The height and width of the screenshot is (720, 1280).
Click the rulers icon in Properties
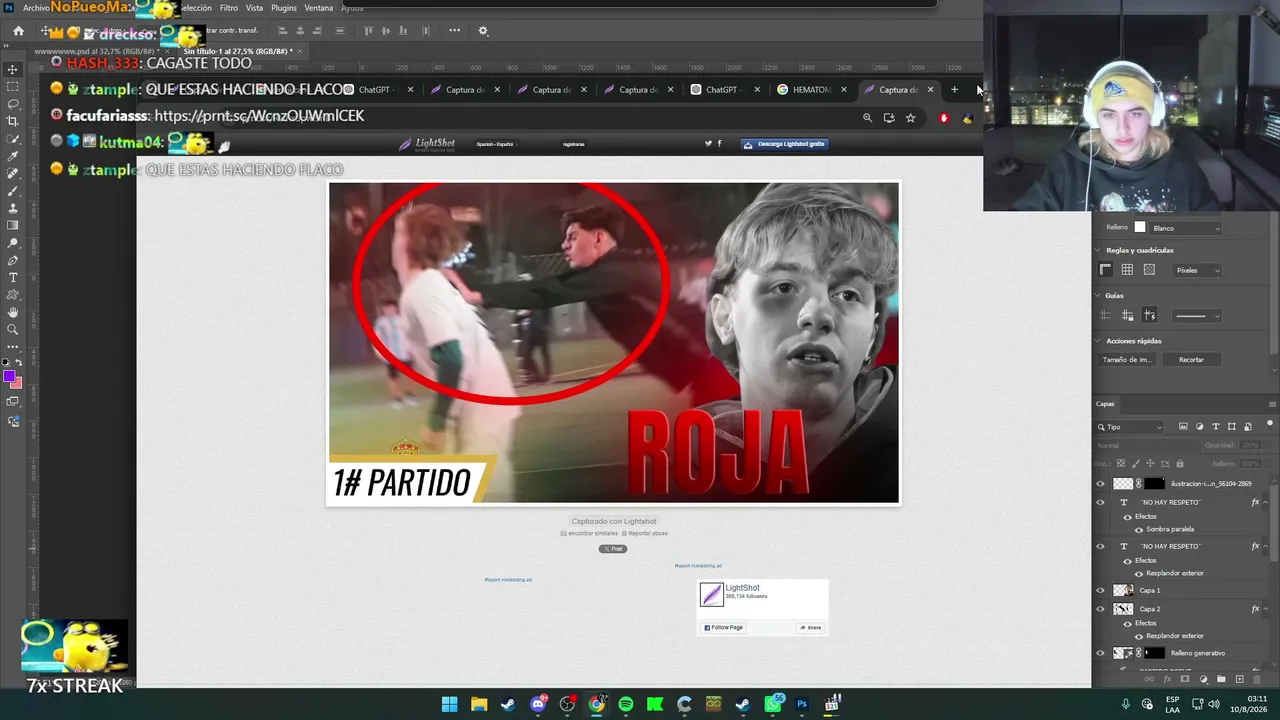pos(1105,270)
